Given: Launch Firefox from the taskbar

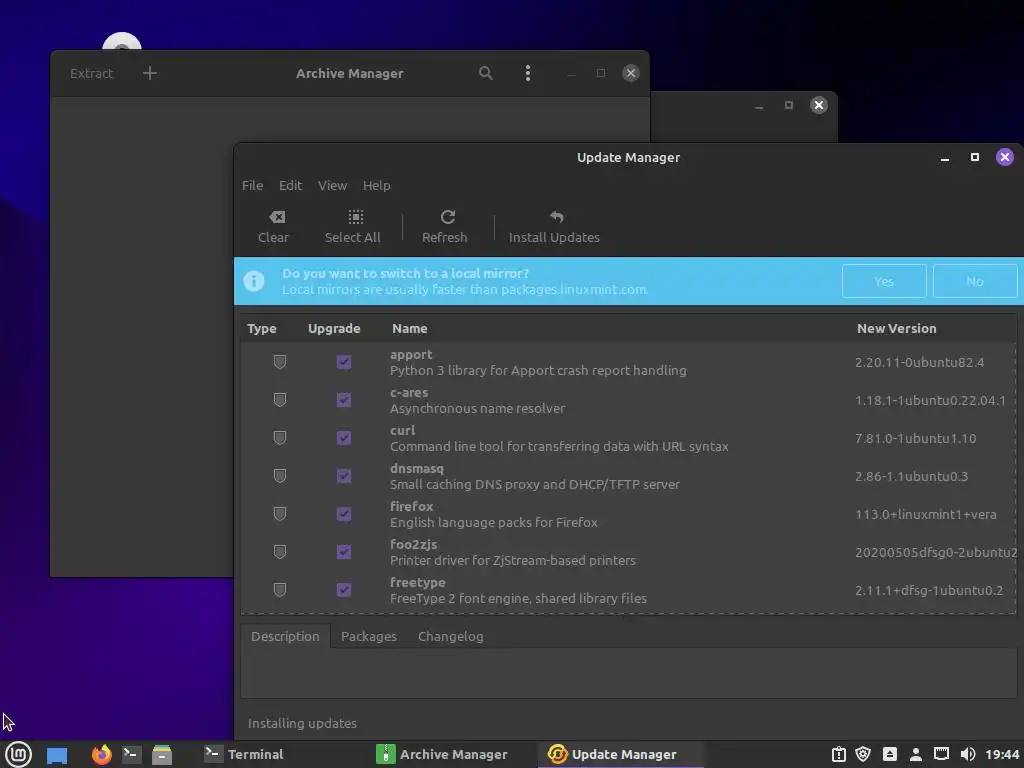Looking at the screenshot, I should pos(101,754).
